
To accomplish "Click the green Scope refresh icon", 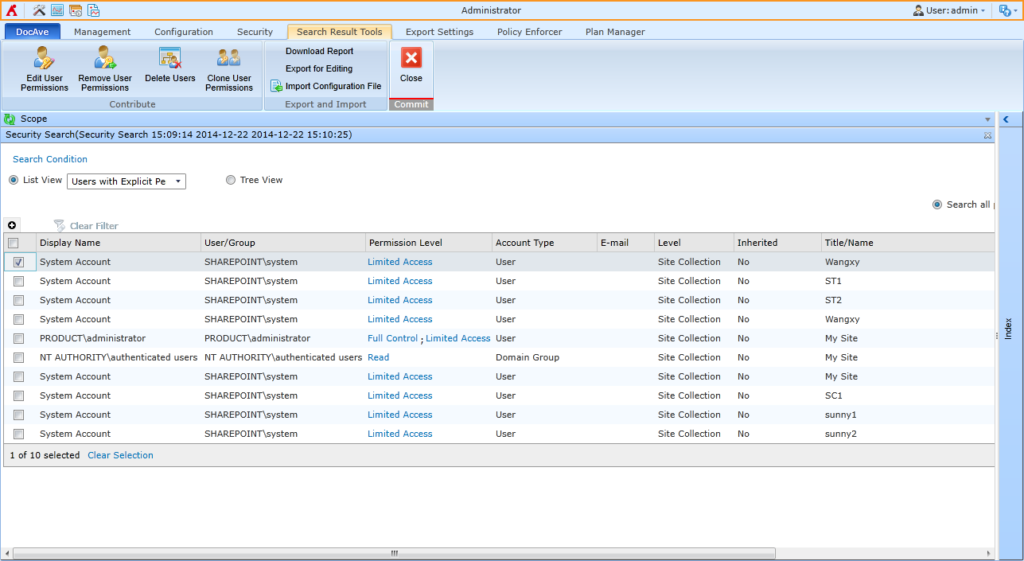I will coord(10,119).
